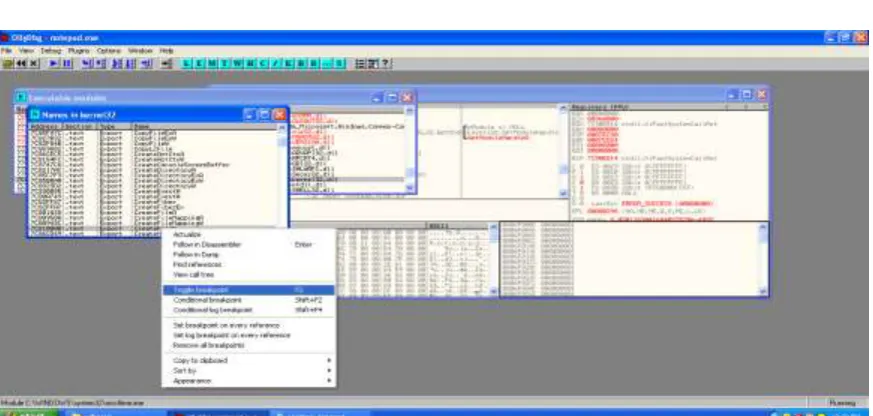
Task: Expand the Appearance submenu
Action: coord(248,381)
